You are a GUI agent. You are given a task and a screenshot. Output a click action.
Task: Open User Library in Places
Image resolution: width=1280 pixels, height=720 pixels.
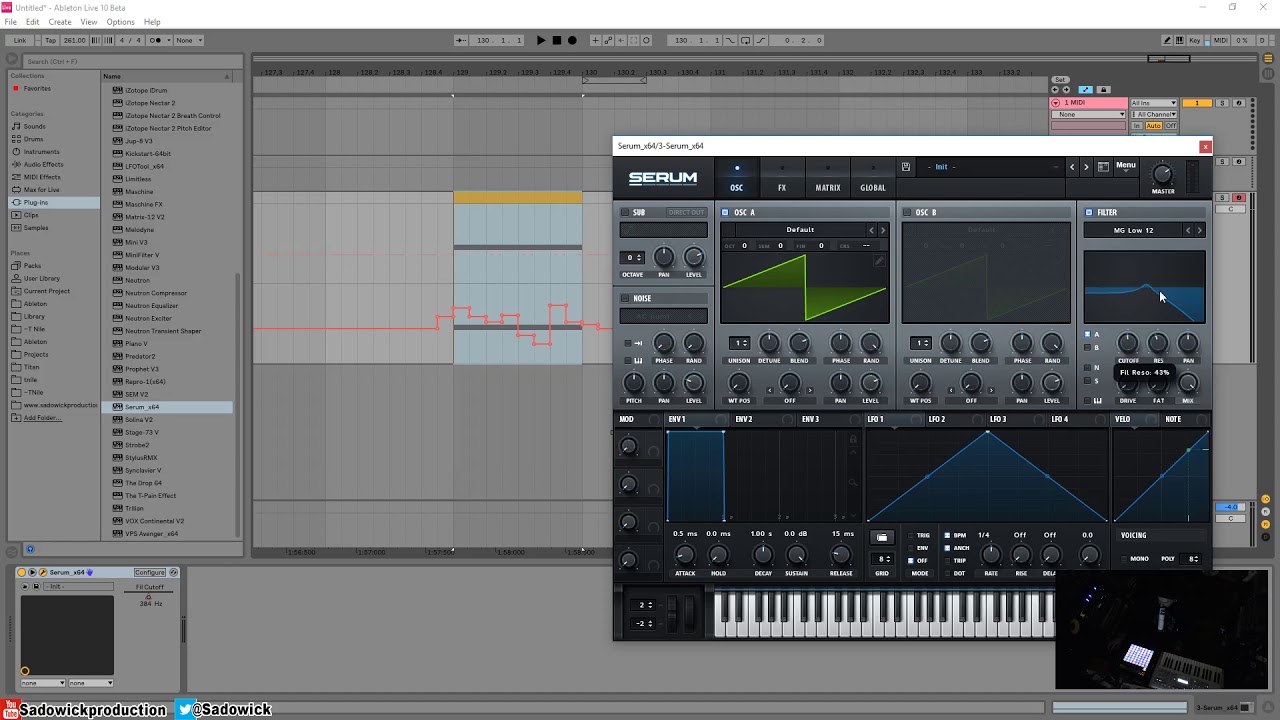(42, 278)
